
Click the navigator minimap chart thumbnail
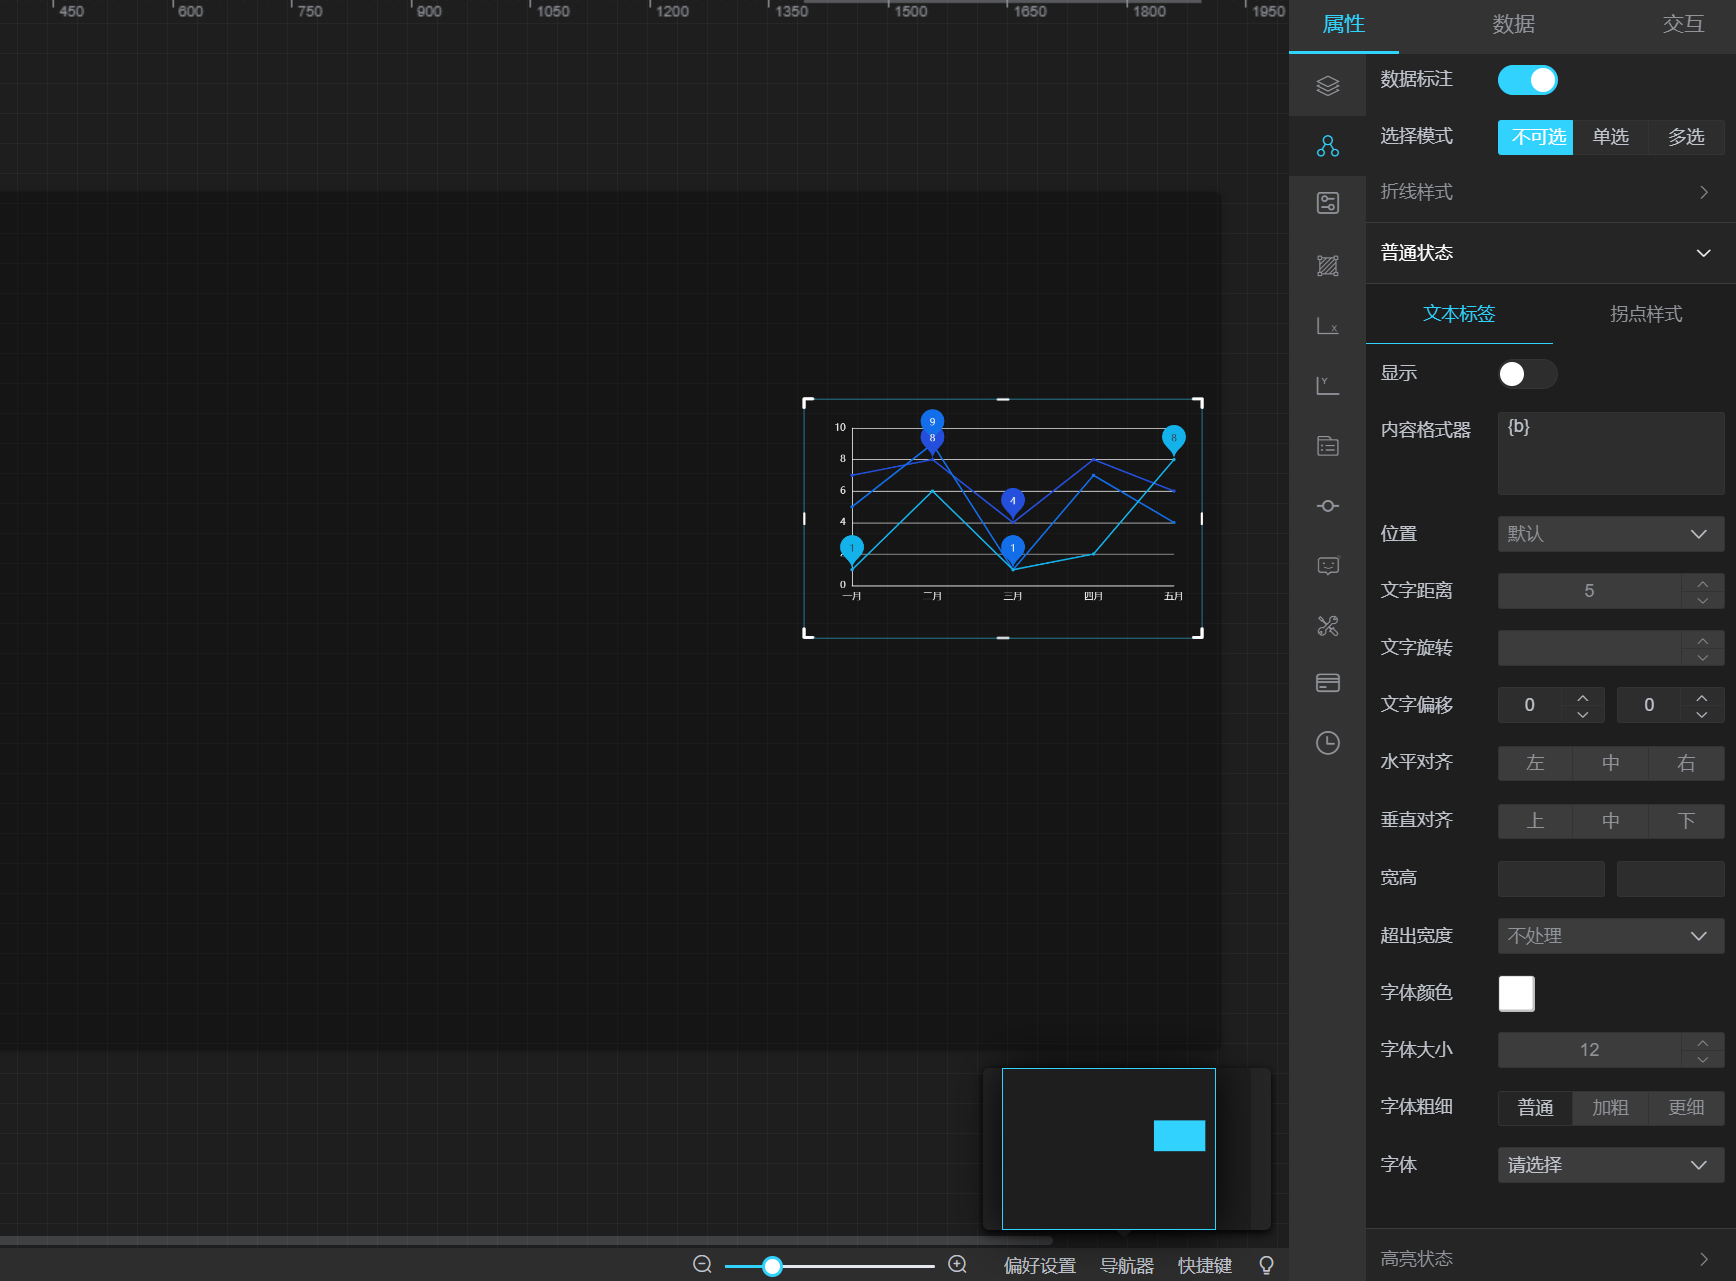point(1179,1136)
